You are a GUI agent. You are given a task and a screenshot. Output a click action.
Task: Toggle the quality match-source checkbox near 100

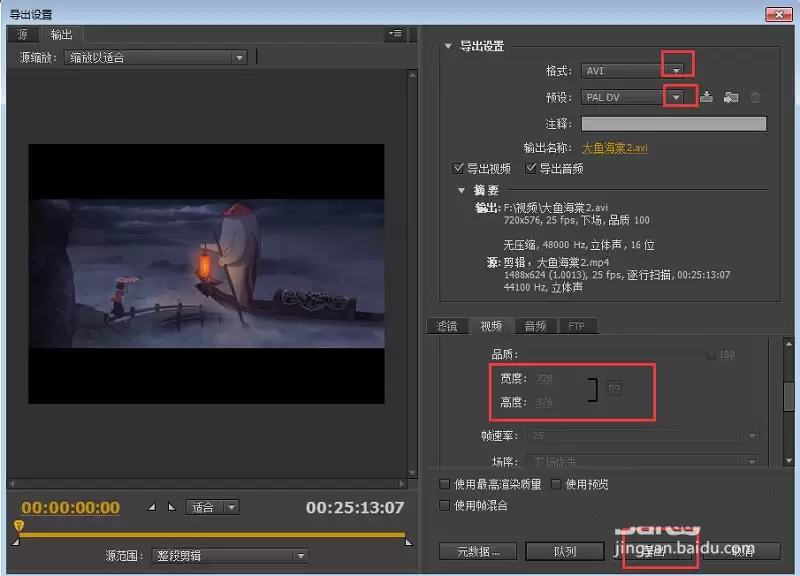711,355
